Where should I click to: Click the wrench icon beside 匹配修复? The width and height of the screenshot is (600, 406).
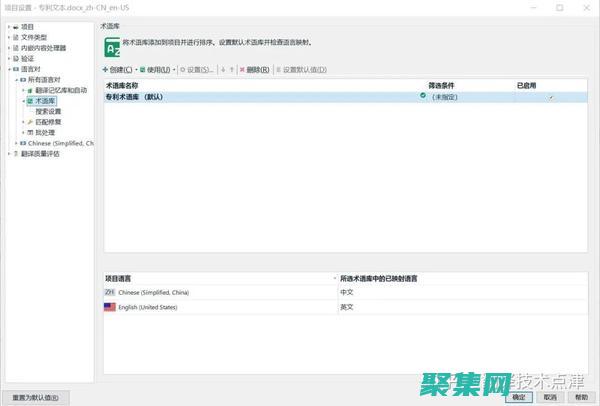pos(30,122)
